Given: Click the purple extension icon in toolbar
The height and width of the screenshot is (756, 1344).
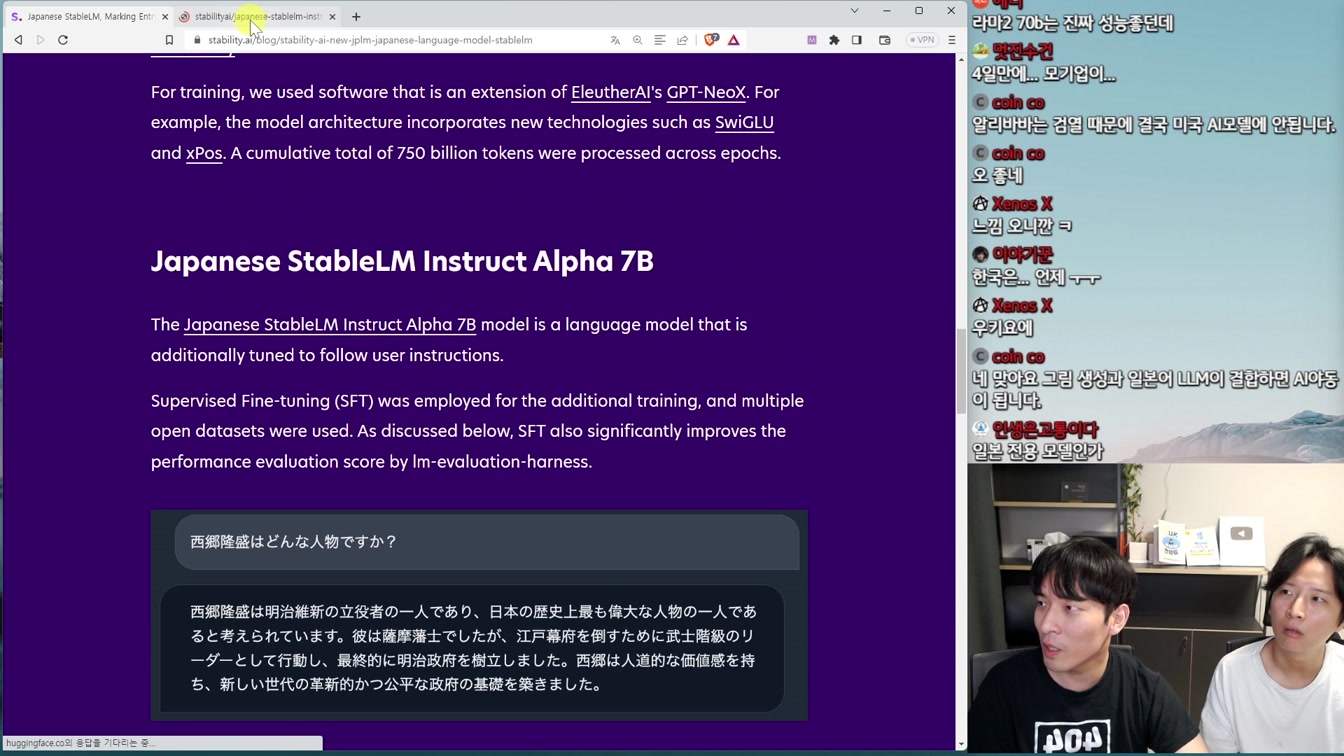Looking at the screenshot, I should (812, 40).
